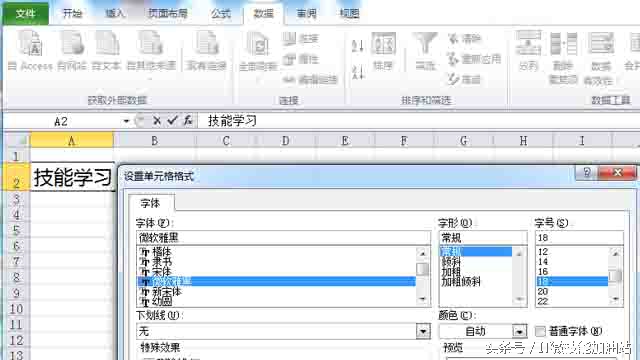Switch to the View (视图) tab
Image resolution: width=640 pixels, height=360 pixels.
tap(349, 13)
